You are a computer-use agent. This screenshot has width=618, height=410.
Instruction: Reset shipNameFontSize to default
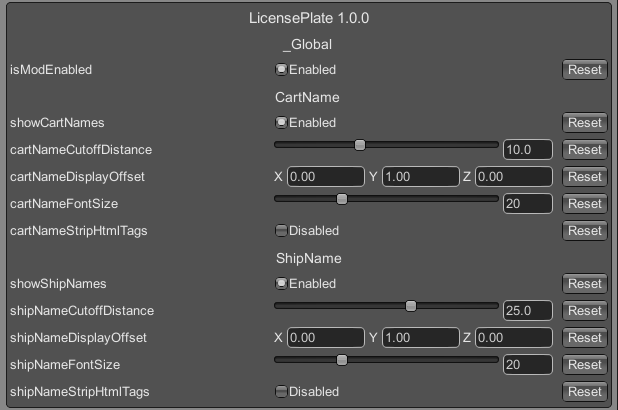tap(584, 365)
